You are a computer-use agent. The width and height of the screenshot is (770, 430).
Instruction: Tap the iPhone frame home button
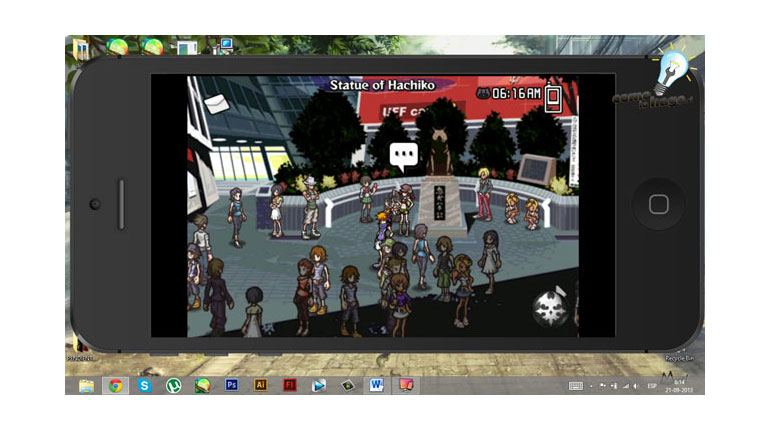pyautogui.click(x=659, y=204)
